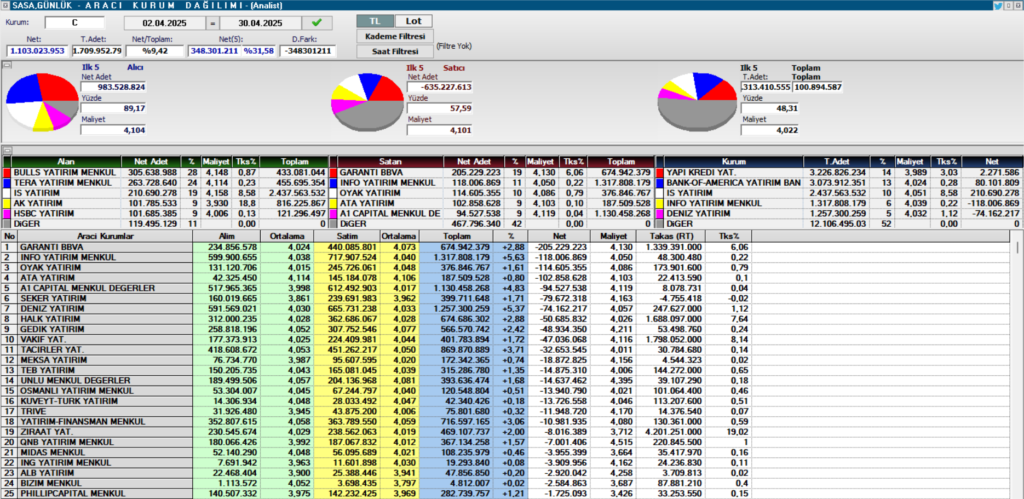
Task: Click BANK-OF-AMERICA YATIRIM BAN in Kurum table
Action: [733, 182]
